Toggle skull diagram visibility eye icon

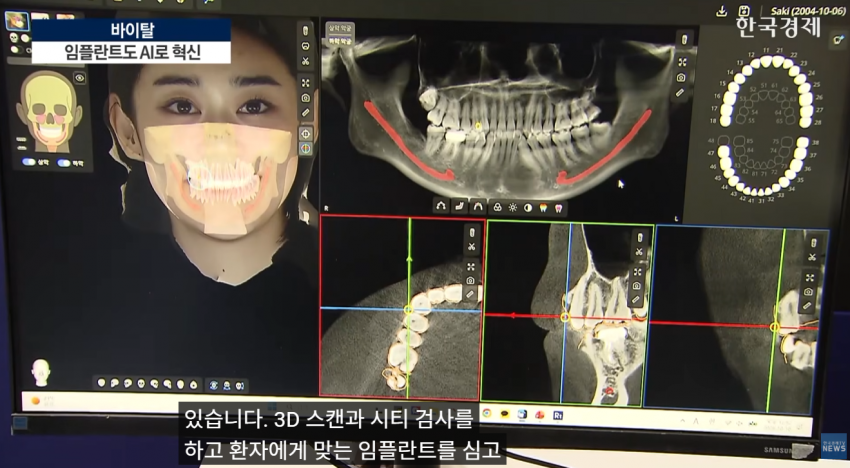[x=80, y=78]
